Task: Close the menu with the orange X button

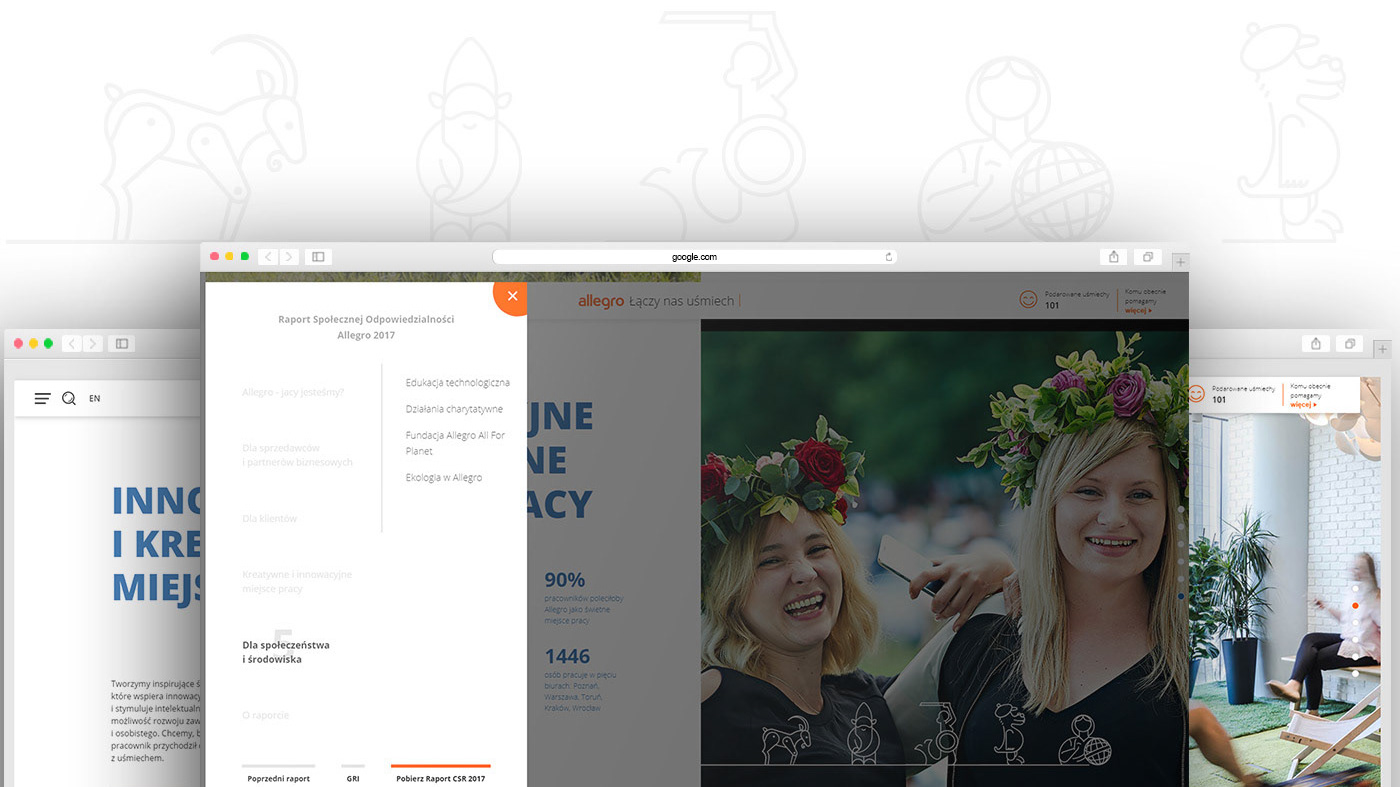Action: (x=511, y=296)
